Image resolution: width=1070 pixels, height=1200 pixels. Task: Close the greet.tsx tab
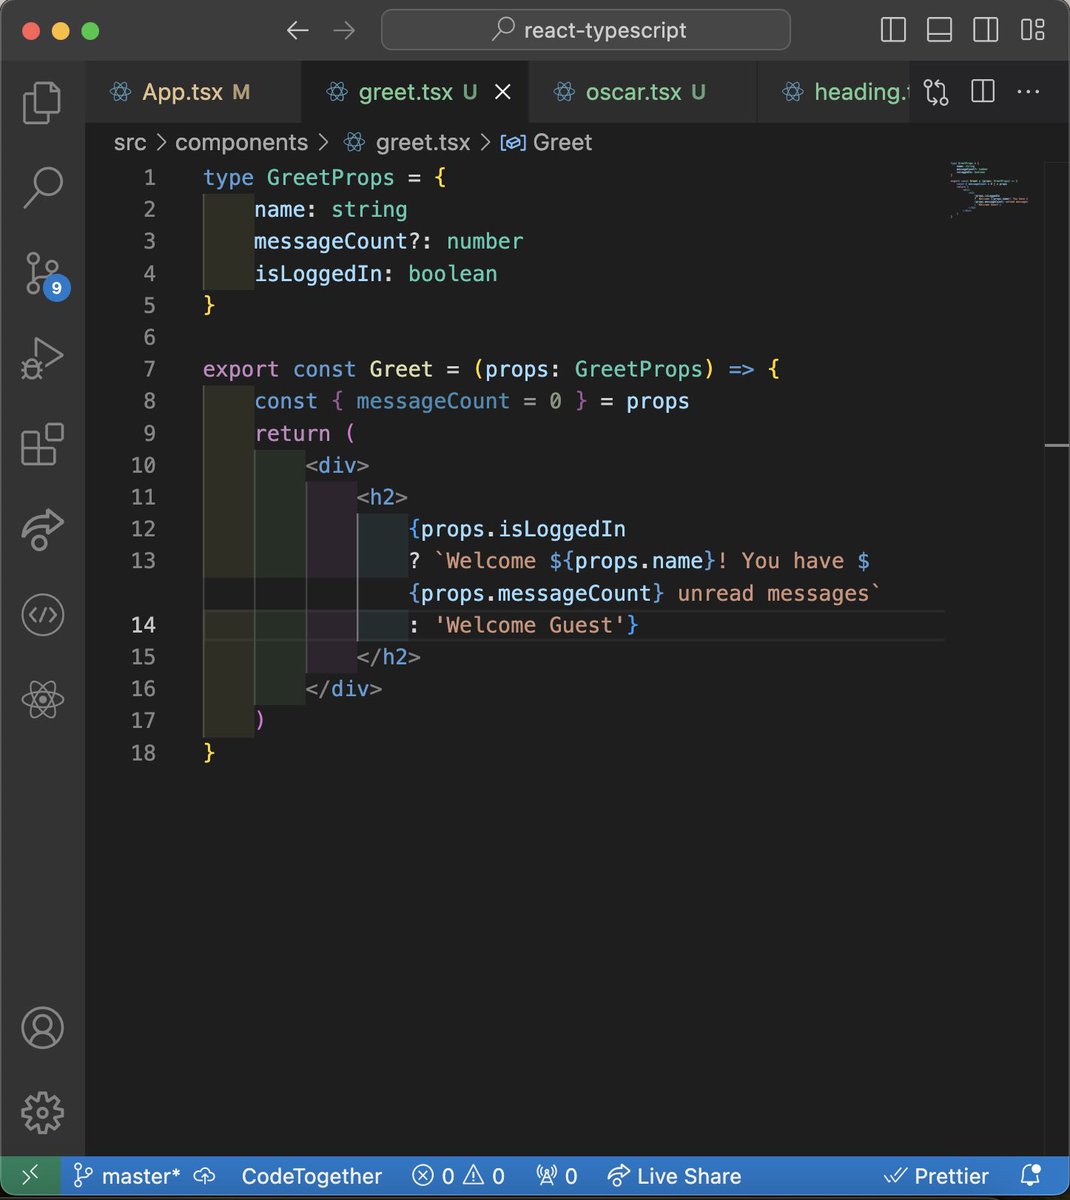(x=503, y=92)
